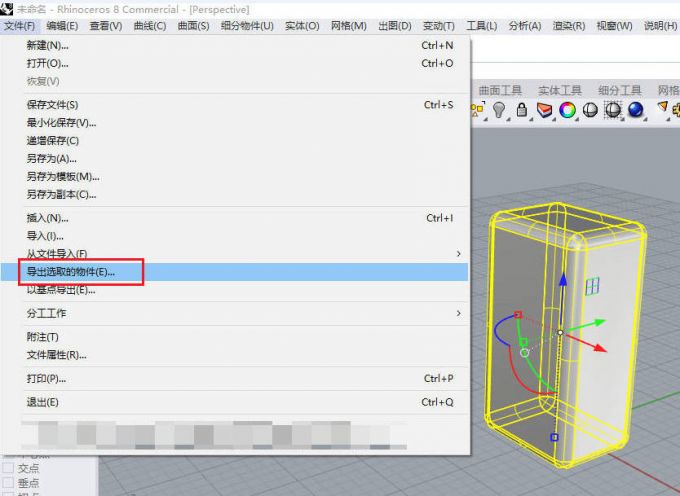This screenshot has width=680, height=496.
Task: Select 导出选取的物件(E)... menu entry
Action: [x=234, y=272]
